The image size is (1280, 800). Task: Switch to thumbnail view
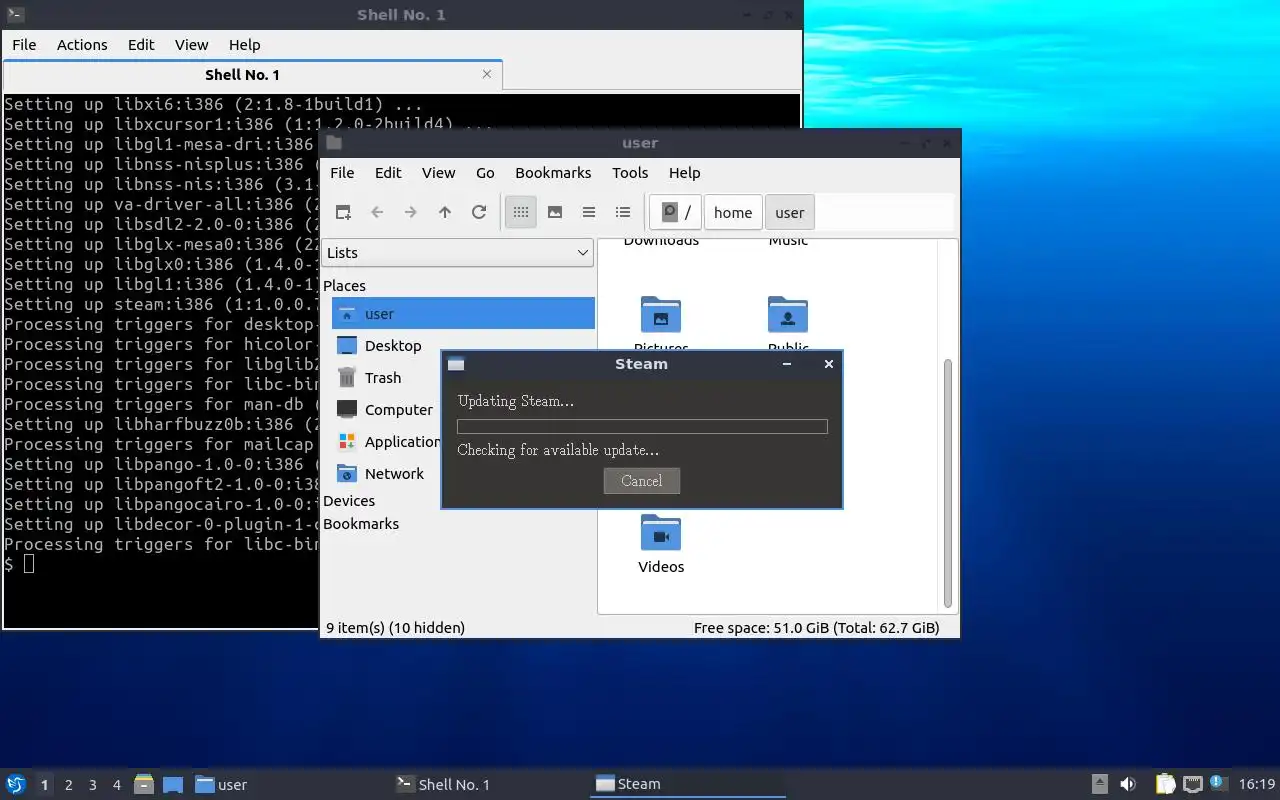tap(555, 212)
